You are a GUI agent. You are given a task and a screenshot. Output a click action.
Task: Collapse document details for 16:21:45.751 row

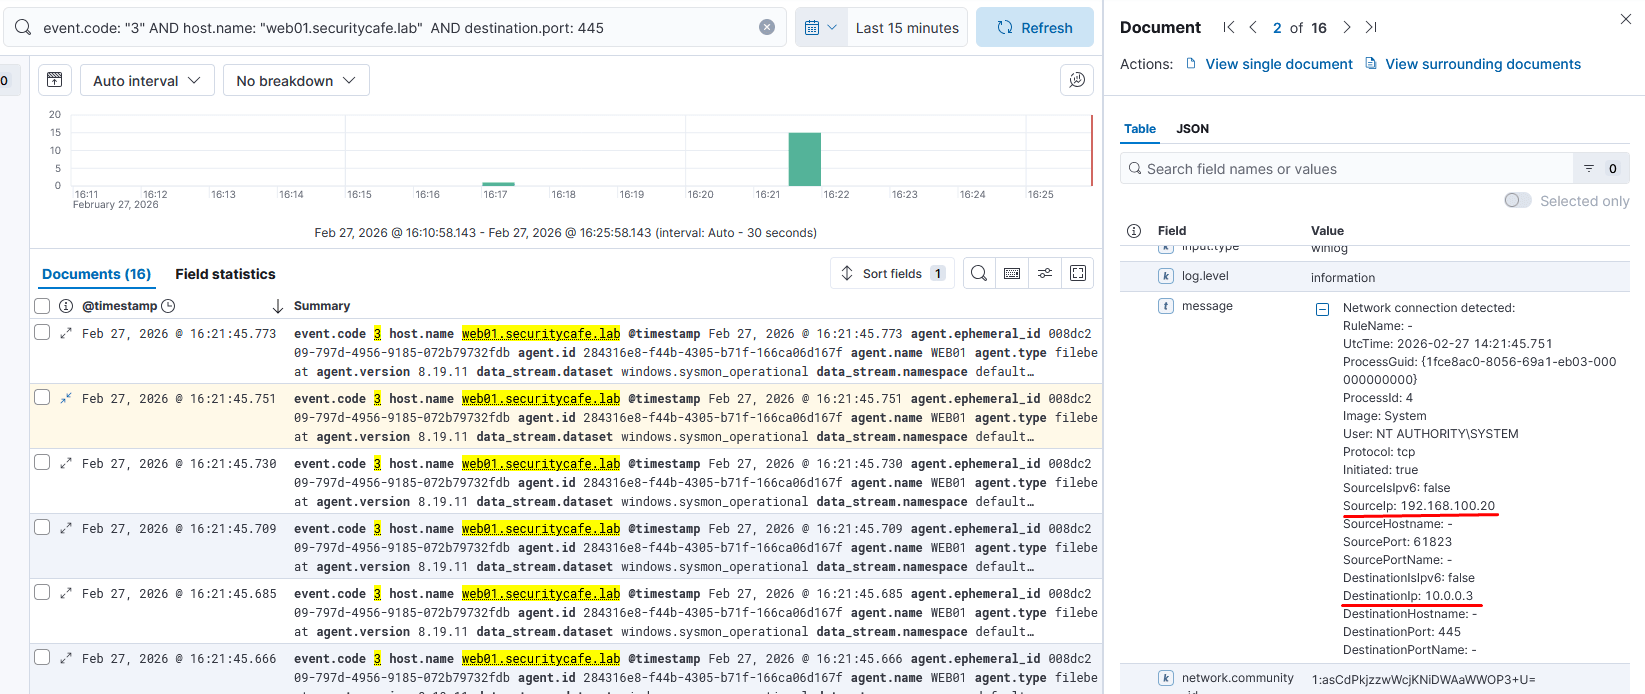66,398
